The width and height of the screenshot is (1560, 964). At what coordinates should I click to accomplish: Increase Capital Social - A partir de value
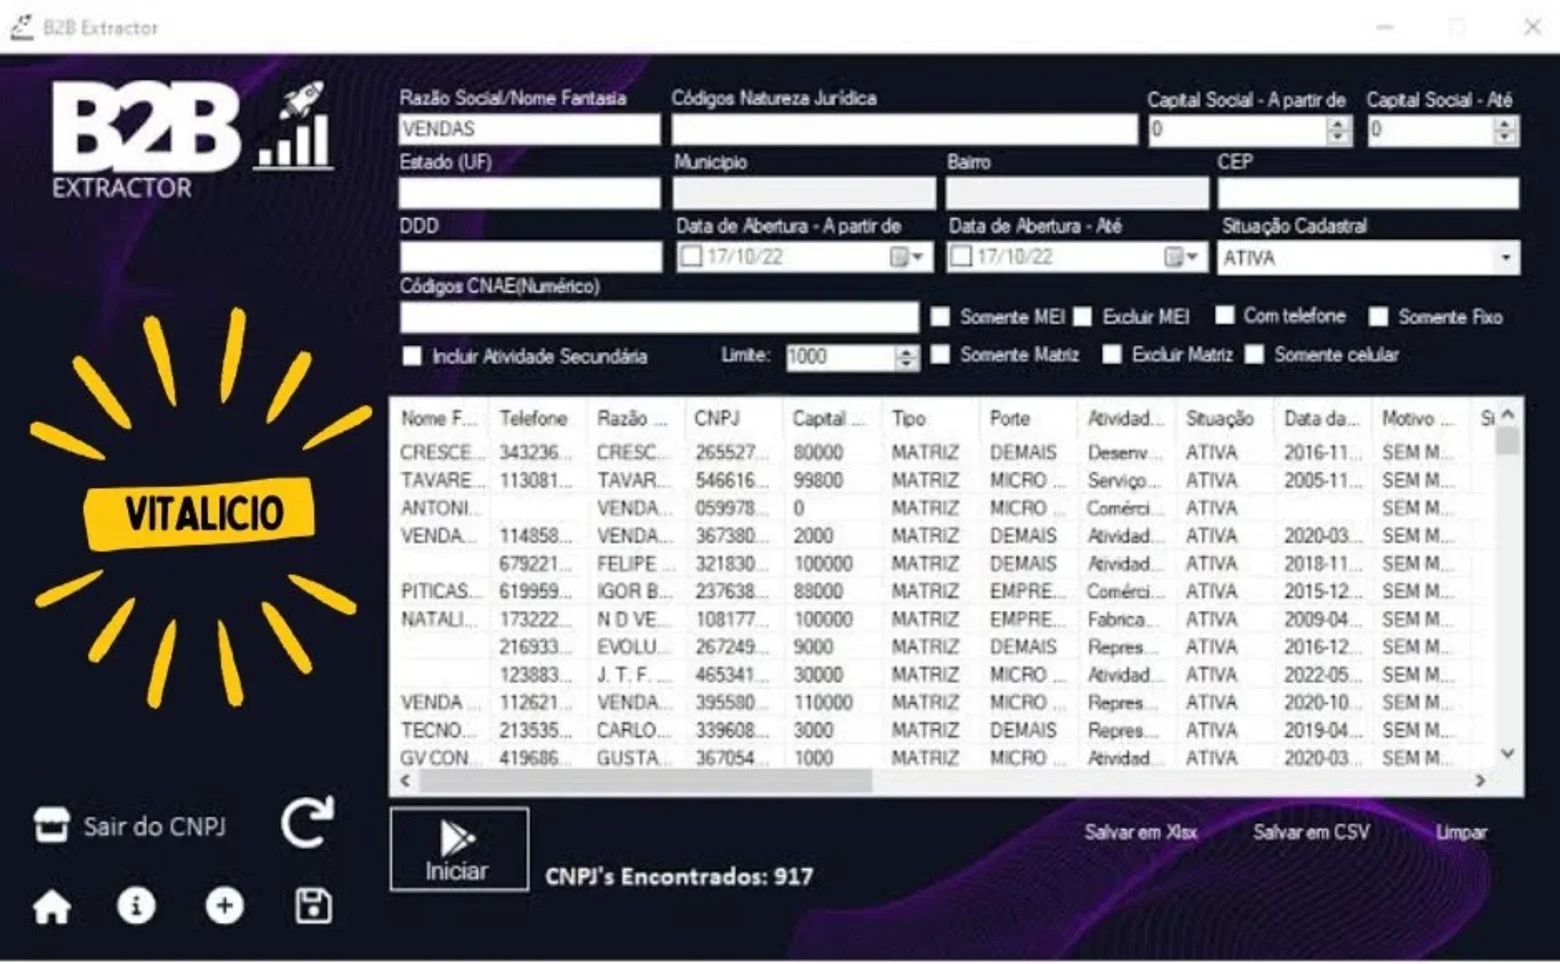point(1339,124)
